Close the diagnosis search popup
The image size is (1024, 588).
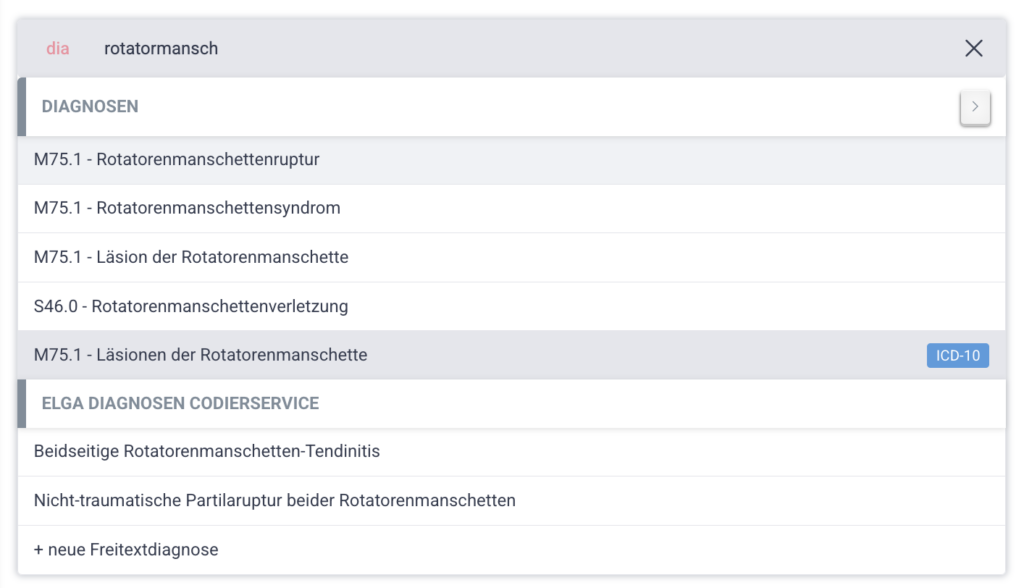click(x=973, y=48)
